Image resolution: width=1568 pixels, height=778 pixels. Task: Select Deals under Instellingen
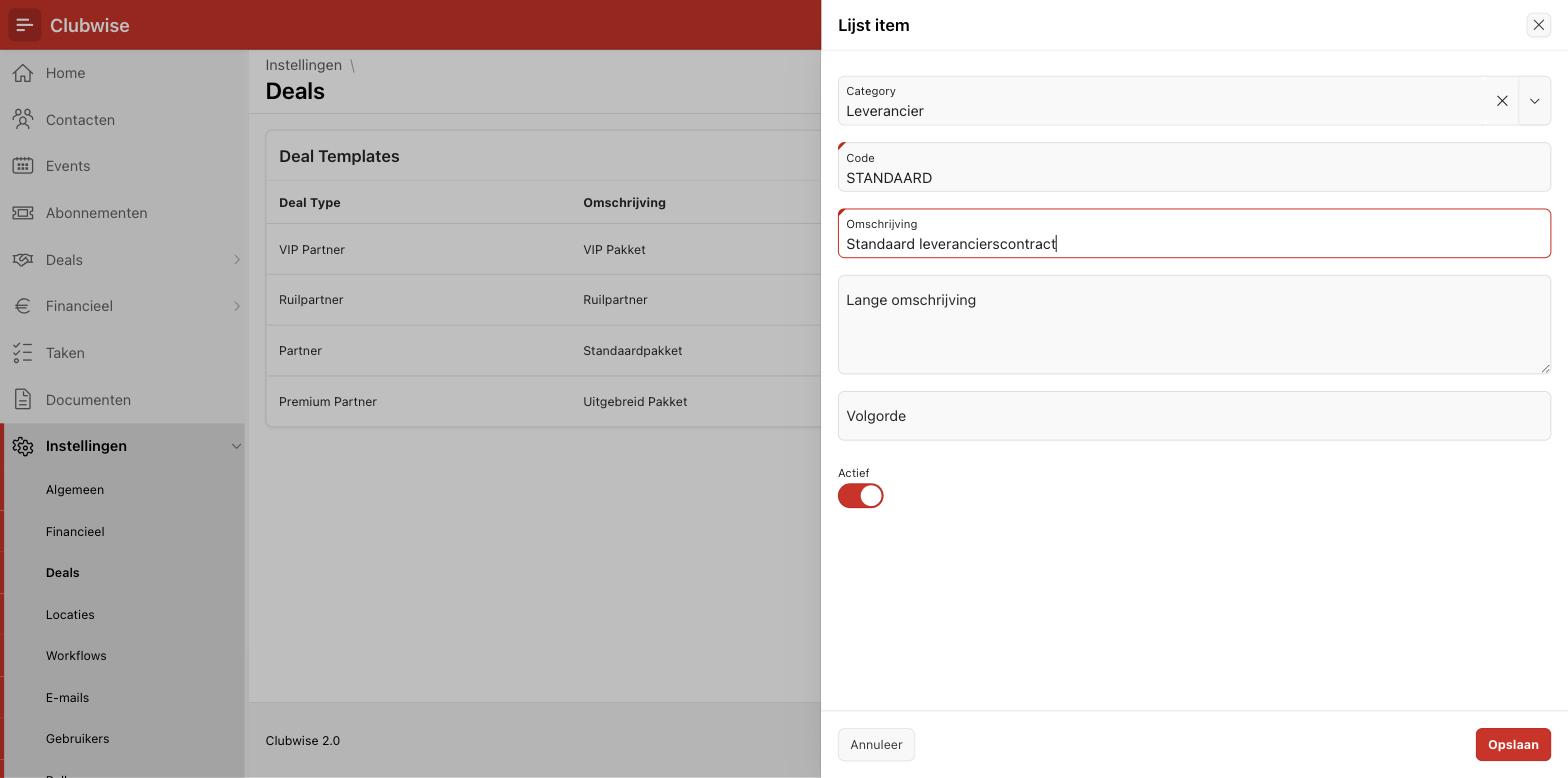point(63,573)
